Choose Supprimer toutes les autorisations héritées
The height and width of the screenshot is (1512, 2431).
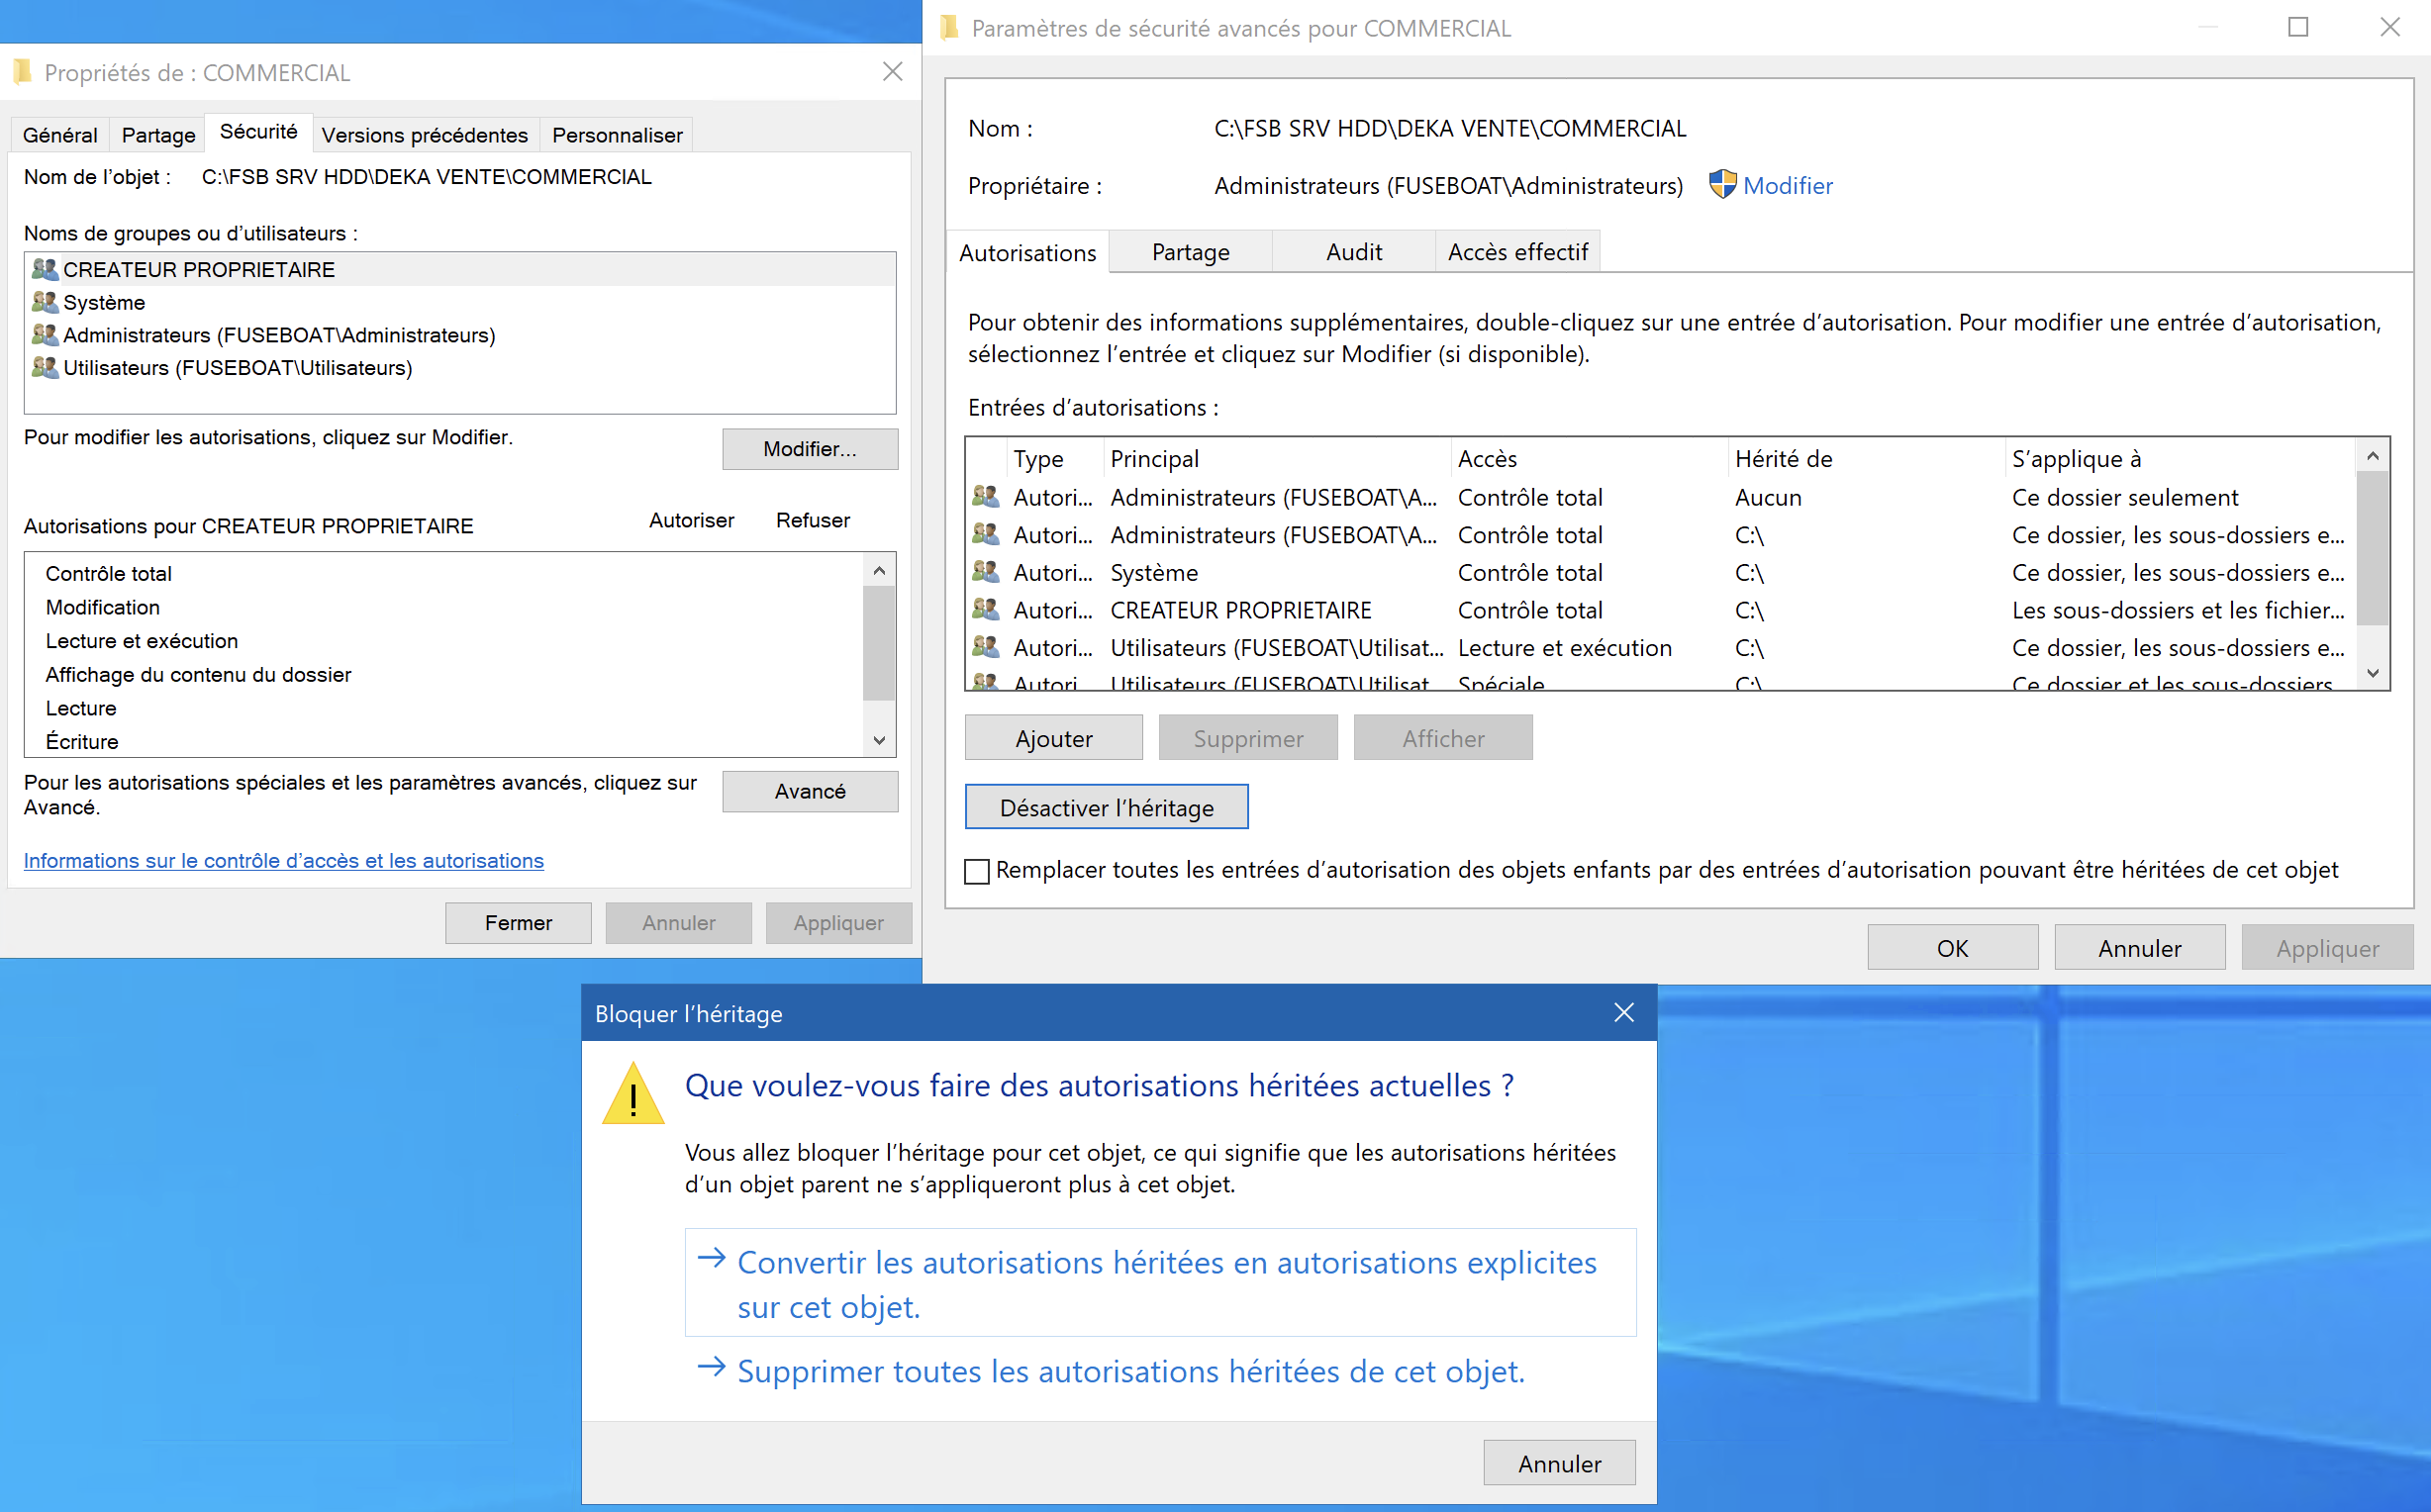1131,1371
